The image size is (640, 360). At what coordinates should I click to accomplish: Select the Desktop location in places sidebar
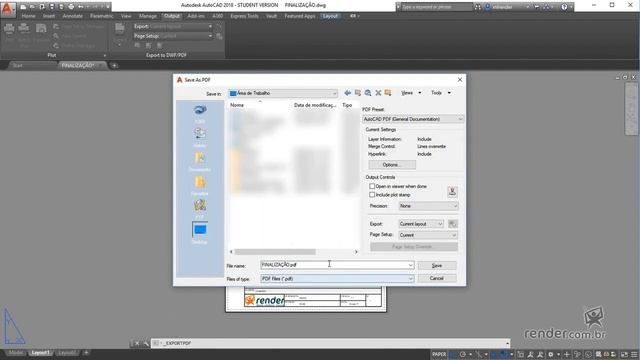pos(200,233)
